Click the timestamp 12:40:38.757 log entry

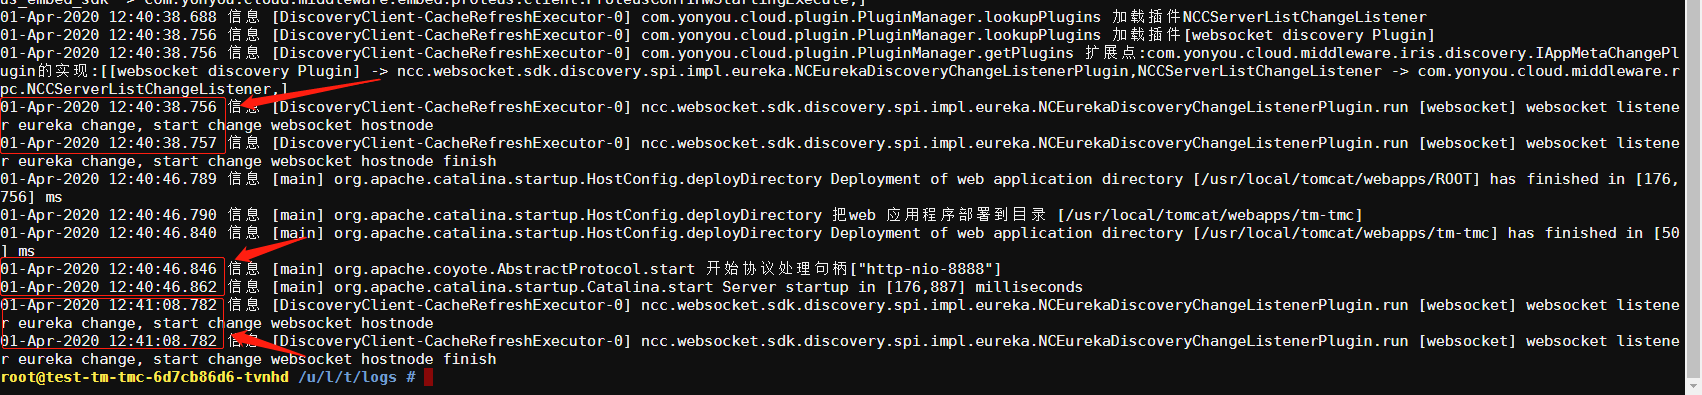tap(162, 143)
